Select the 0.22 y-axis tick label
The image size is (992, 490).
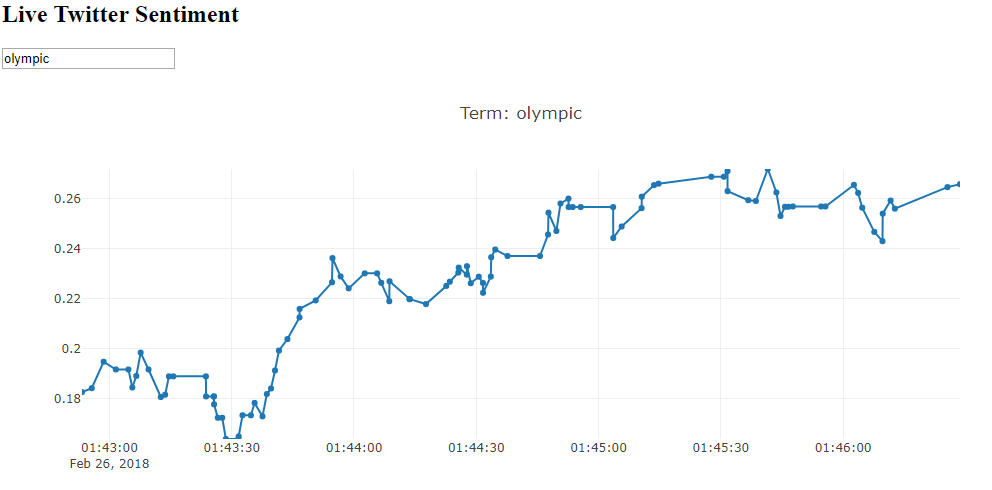(68, 299)
